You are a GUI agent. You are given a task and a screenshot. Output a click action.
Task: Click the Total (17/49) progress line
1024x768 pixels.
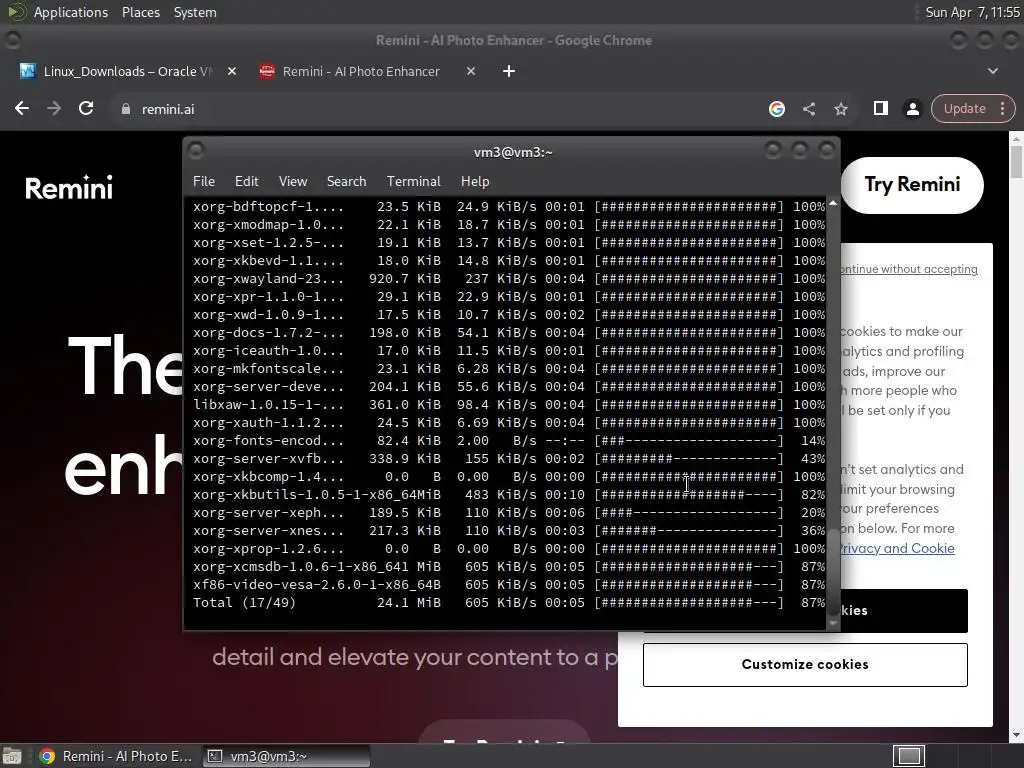pos(509,602)
